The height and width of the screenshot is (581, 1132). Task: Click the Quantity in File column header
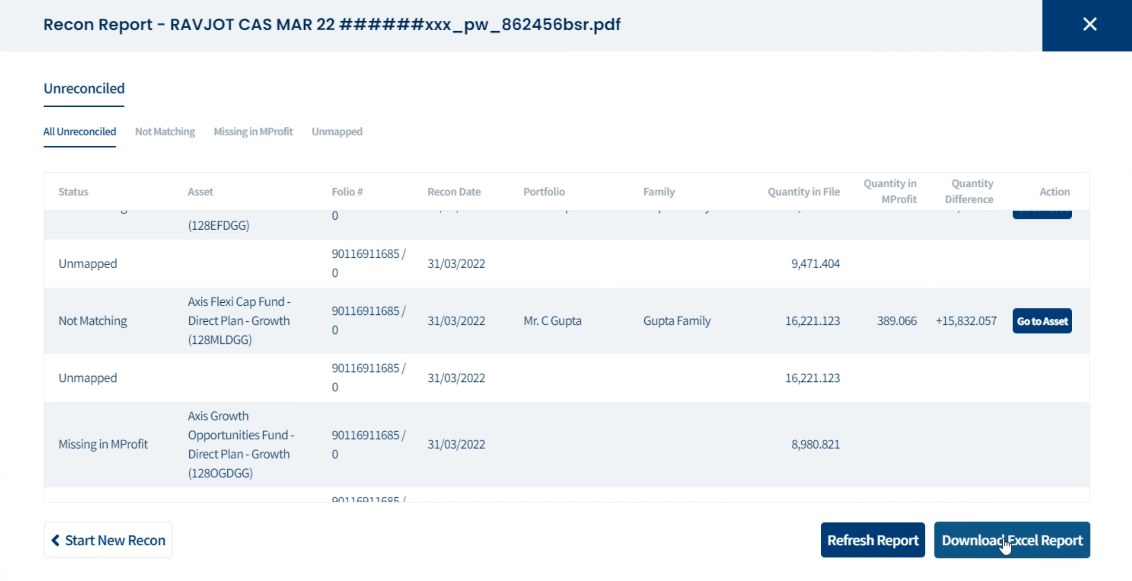pos(804,192)
